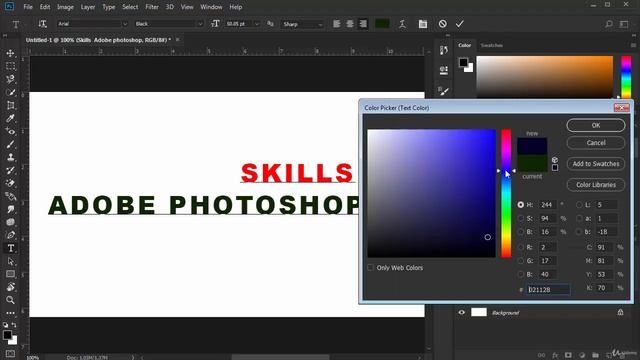Select the Quick Selection tool
Screen dimensions: 640x360
11,92
